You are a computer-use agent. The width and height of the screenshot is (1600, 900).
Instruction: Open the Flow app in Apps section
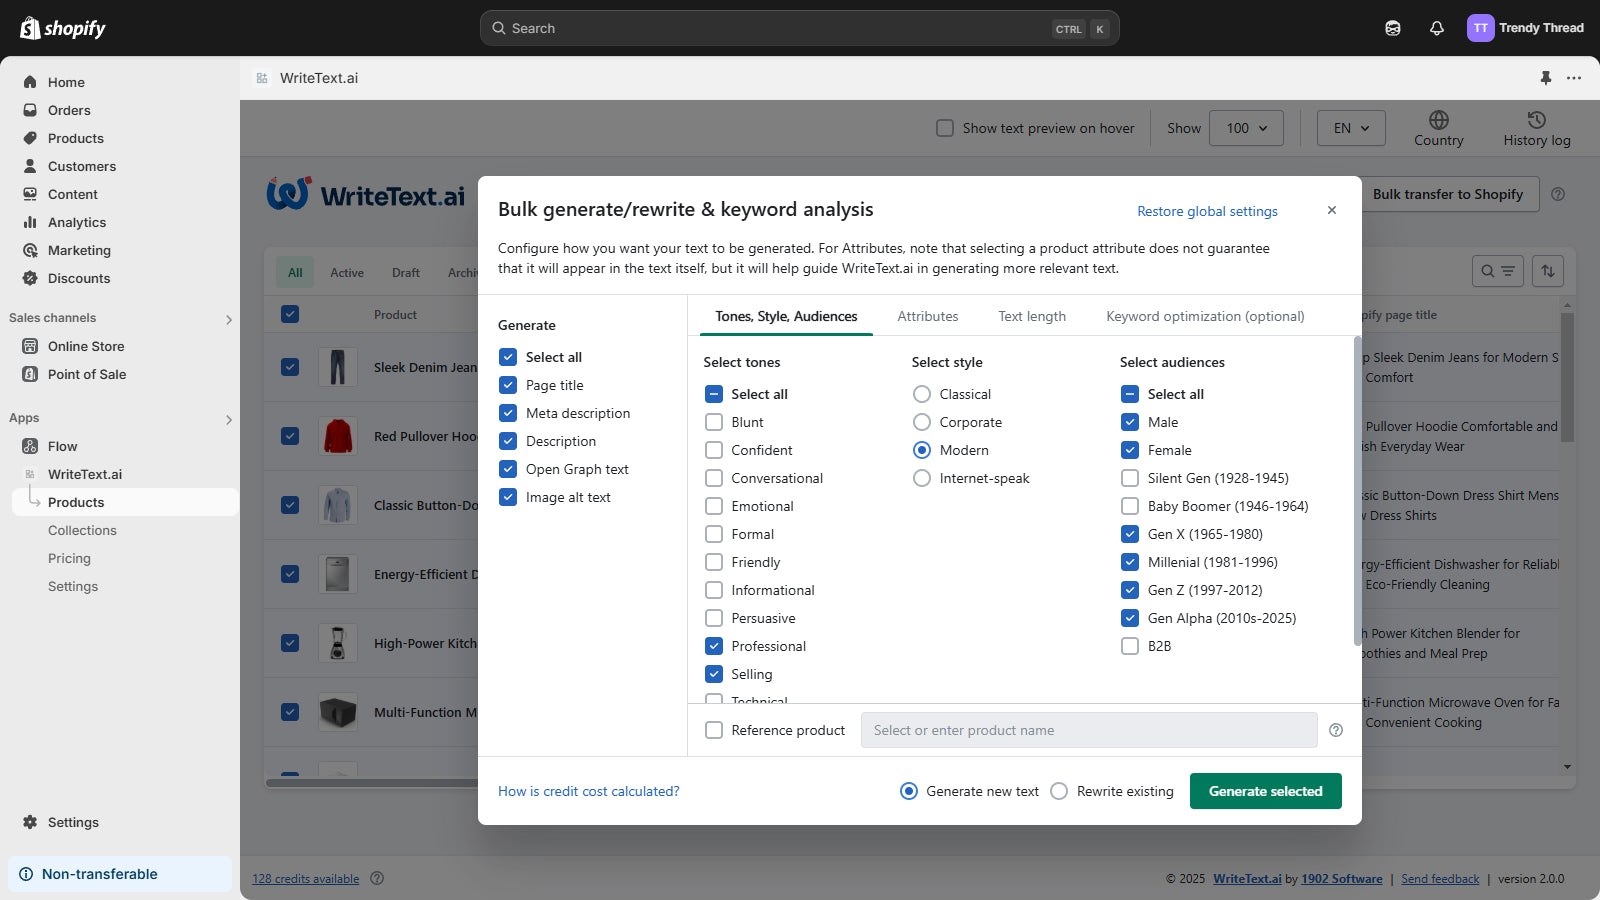click(63, 446)
